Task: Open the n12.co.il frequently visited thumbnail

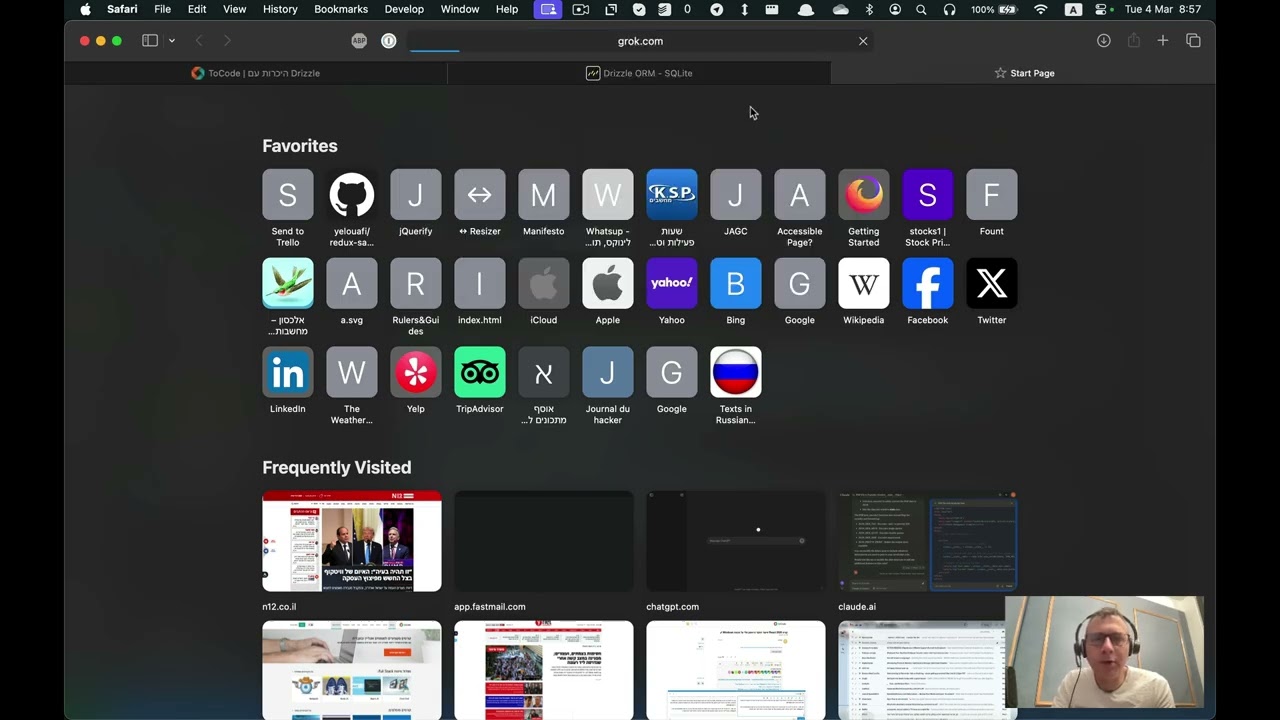Action: (351, 541)
